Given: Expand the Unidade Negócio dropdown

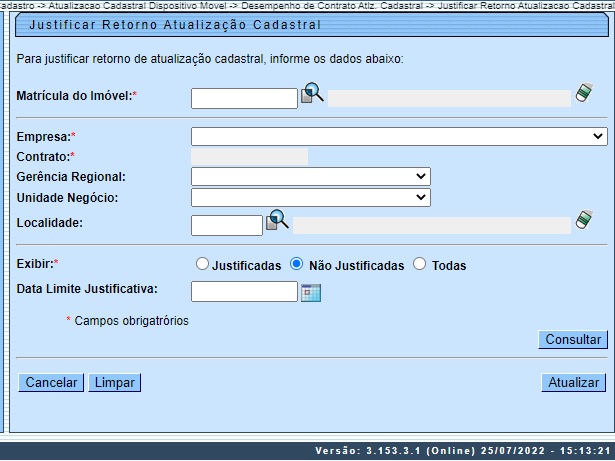Looking at the screenshot, I should tap(311, 198).
